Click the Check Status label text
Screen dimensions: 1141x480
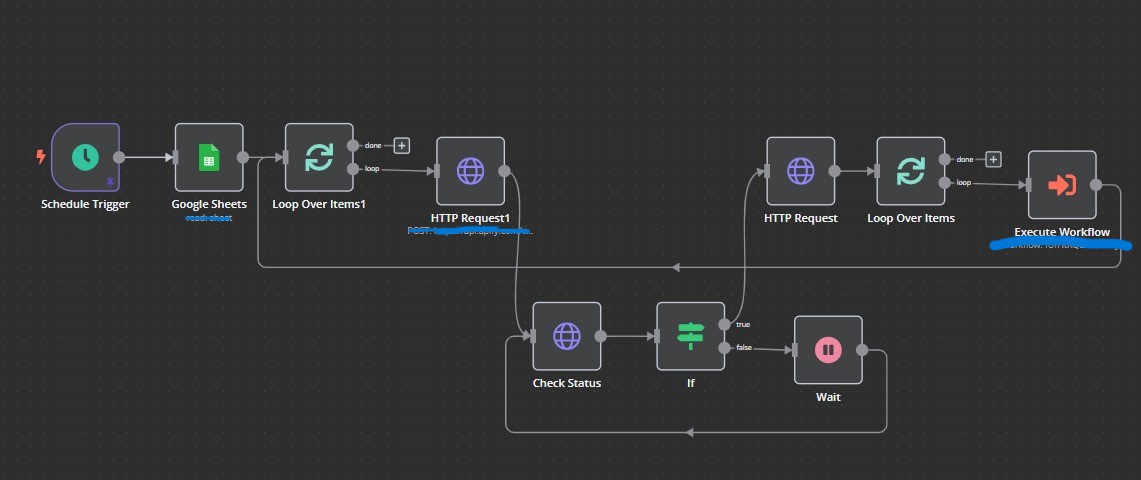tap(567, 383)
